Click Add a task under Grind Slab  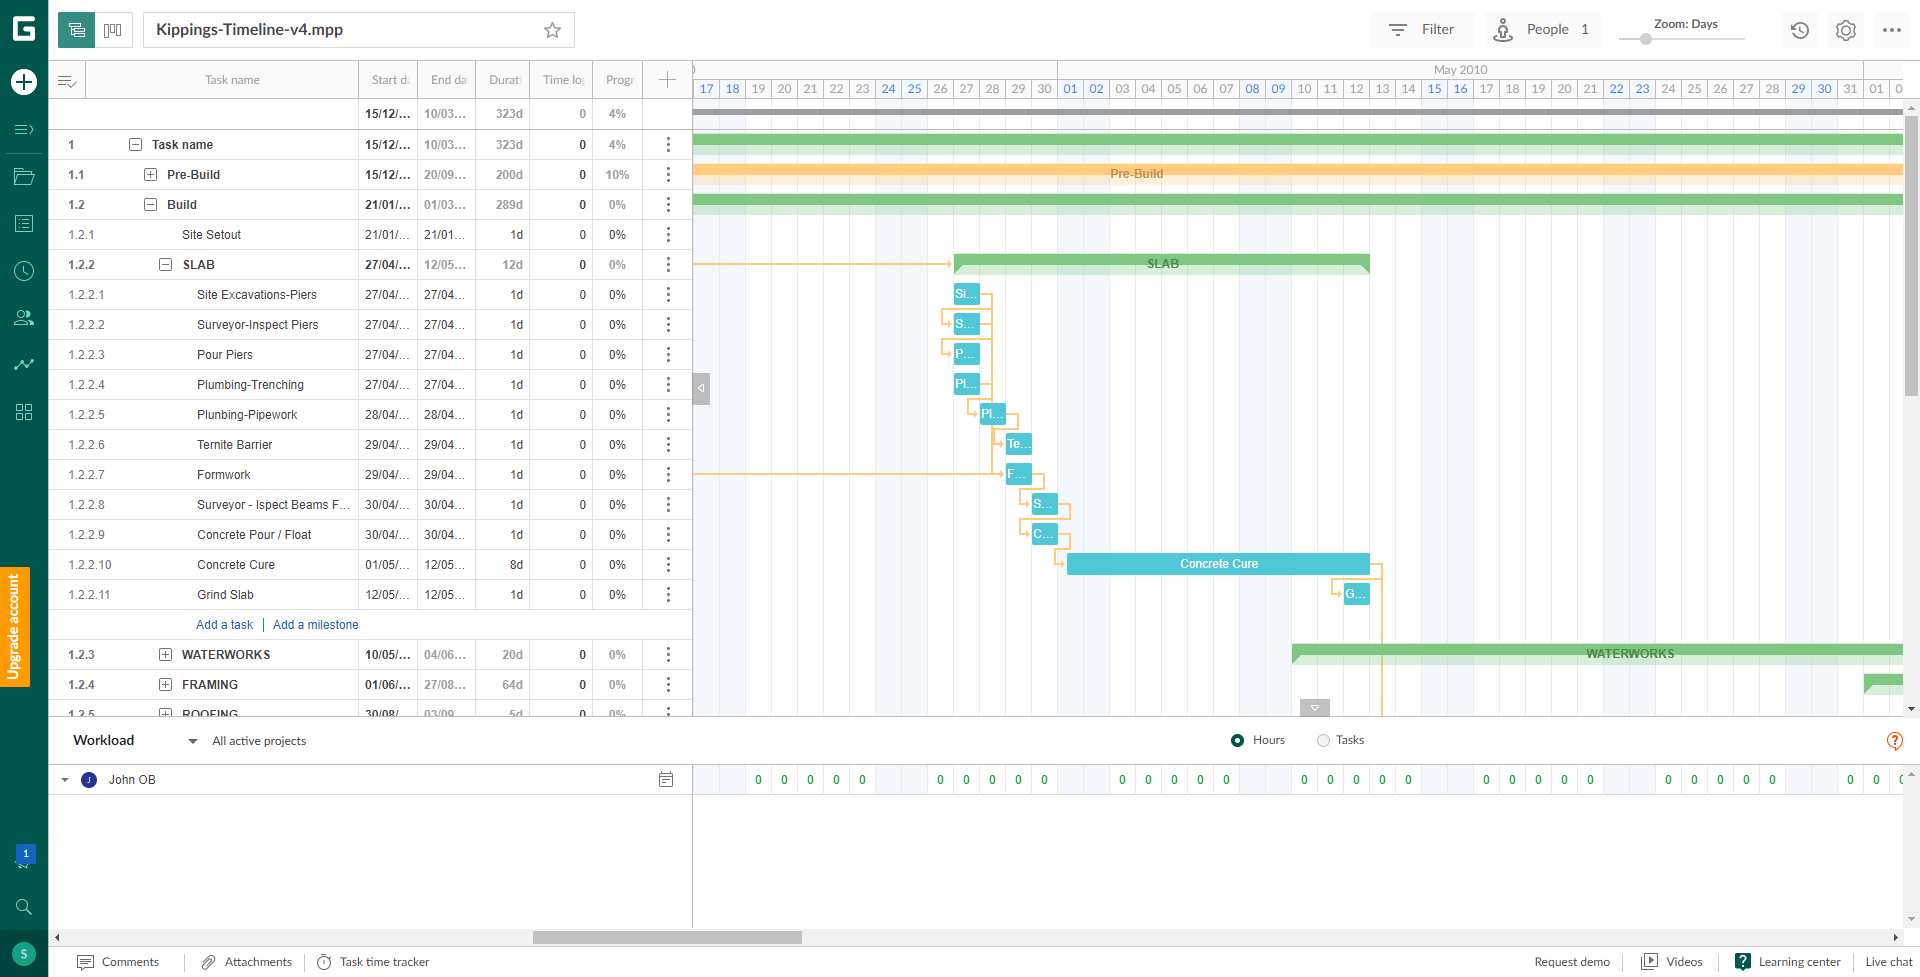coord(223,624)
